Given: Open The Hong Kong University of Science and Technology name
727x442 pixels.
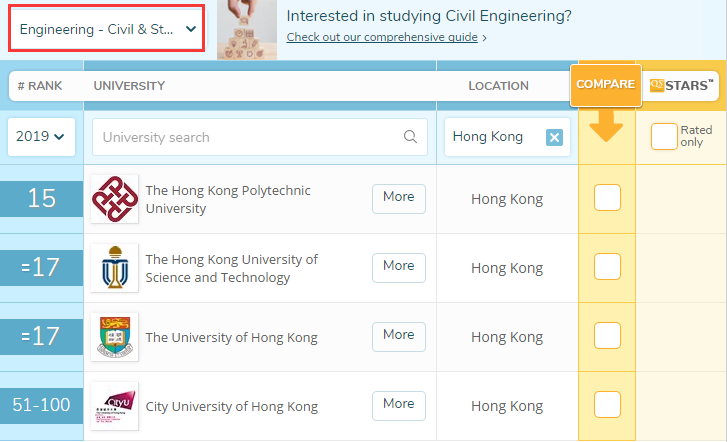Looking at the screenshot, I should point(232,268).
